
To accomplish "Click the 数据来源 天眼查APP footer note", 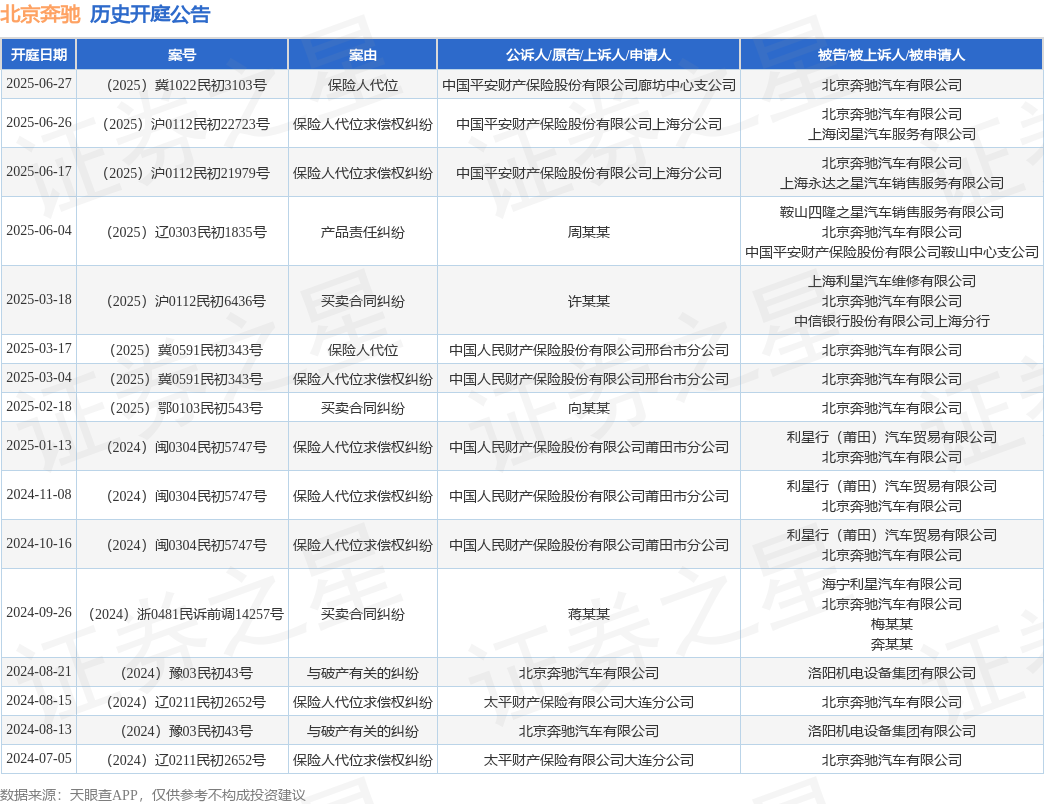I will pos(152,795).
